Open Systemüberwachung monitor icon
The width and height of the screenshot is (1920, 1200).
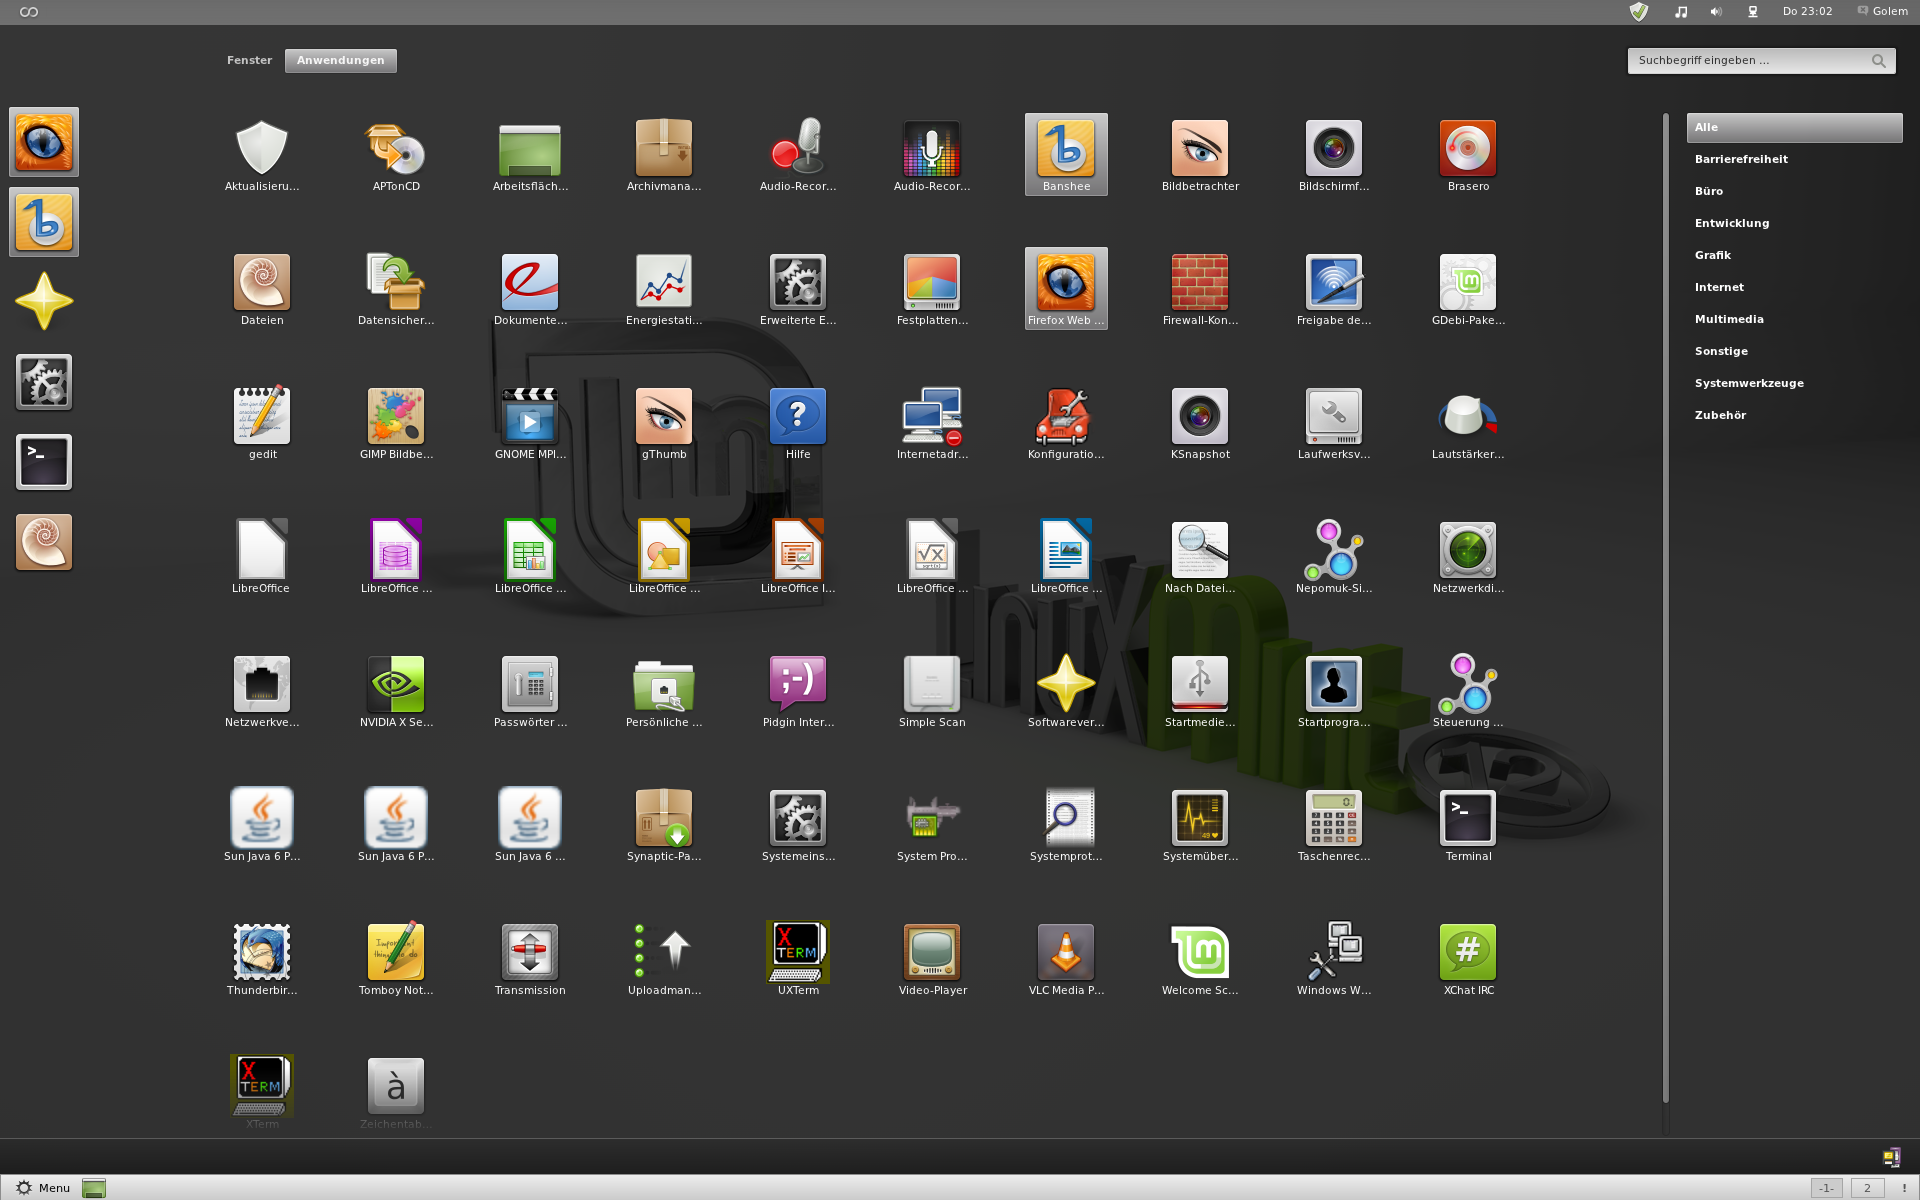[x=1200, y=827]
